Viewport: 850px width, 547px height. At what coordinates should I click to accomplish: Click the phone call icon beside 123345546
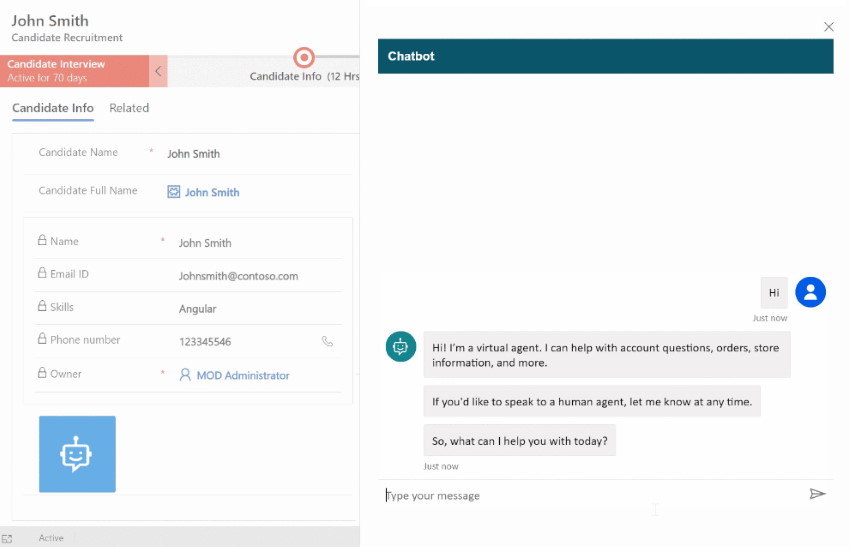[327, 341]
